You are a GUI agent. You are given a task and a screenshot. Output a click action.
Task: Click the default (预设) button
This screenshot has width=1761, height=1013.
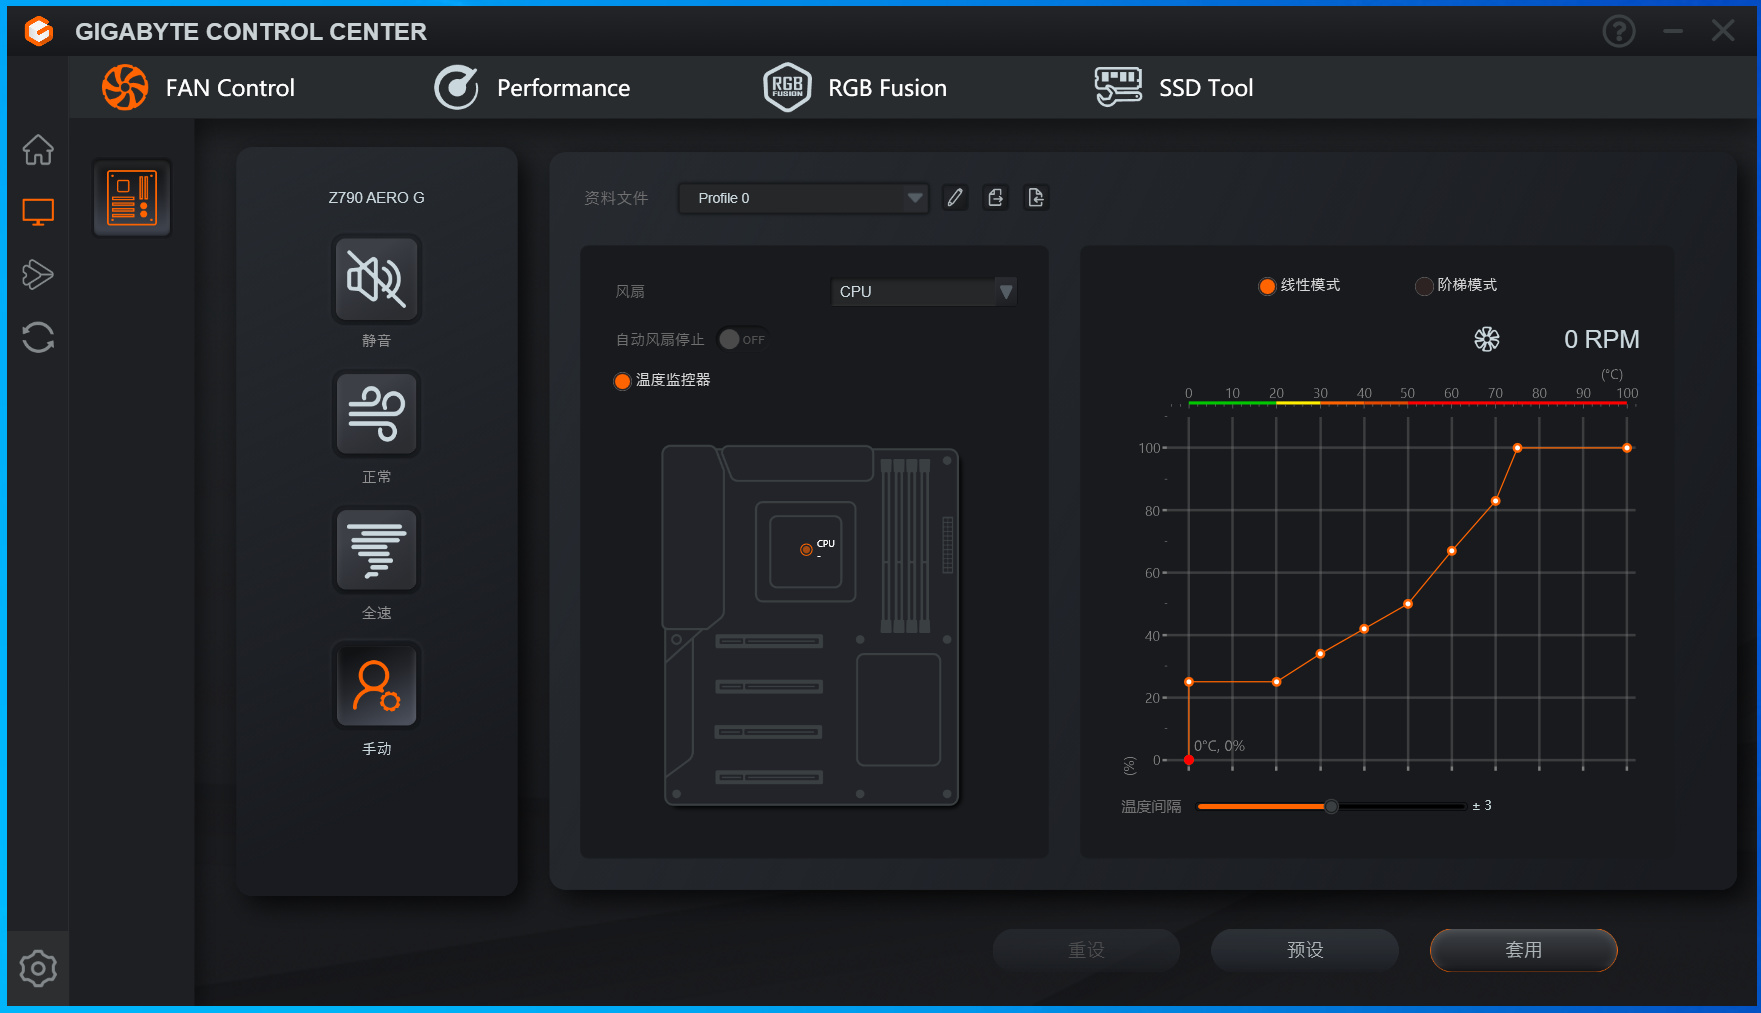click(x=1305, y=950)
